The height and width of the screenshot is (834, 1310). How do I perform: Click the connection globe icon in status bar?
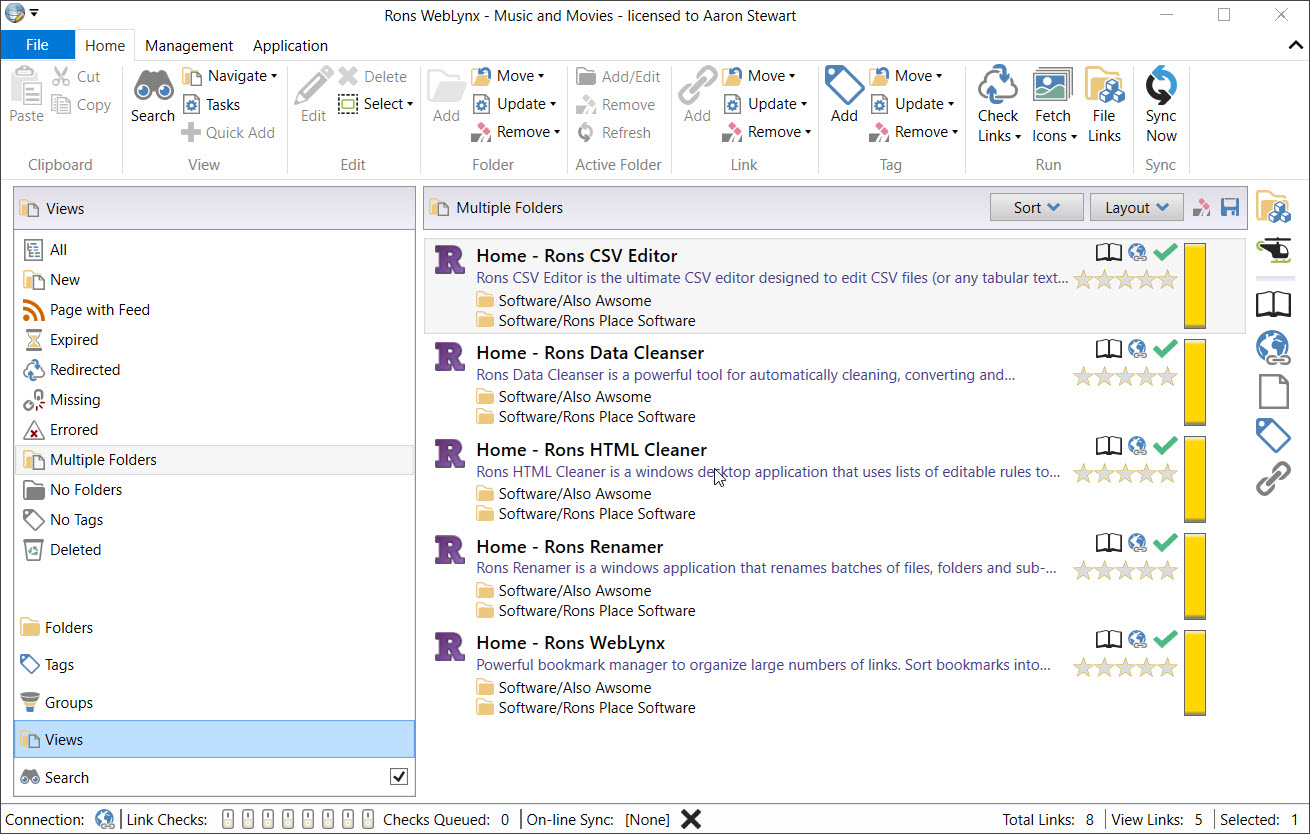pos(104,819)
